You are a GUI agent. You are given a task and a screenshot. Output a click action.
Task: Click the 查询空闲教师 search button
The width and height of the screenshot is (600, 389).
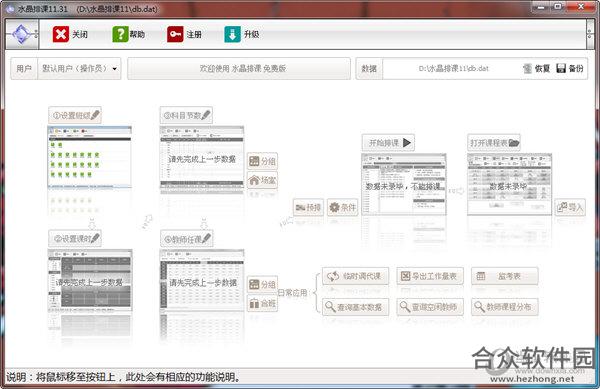pyautogui.click(x=430, y=306)
